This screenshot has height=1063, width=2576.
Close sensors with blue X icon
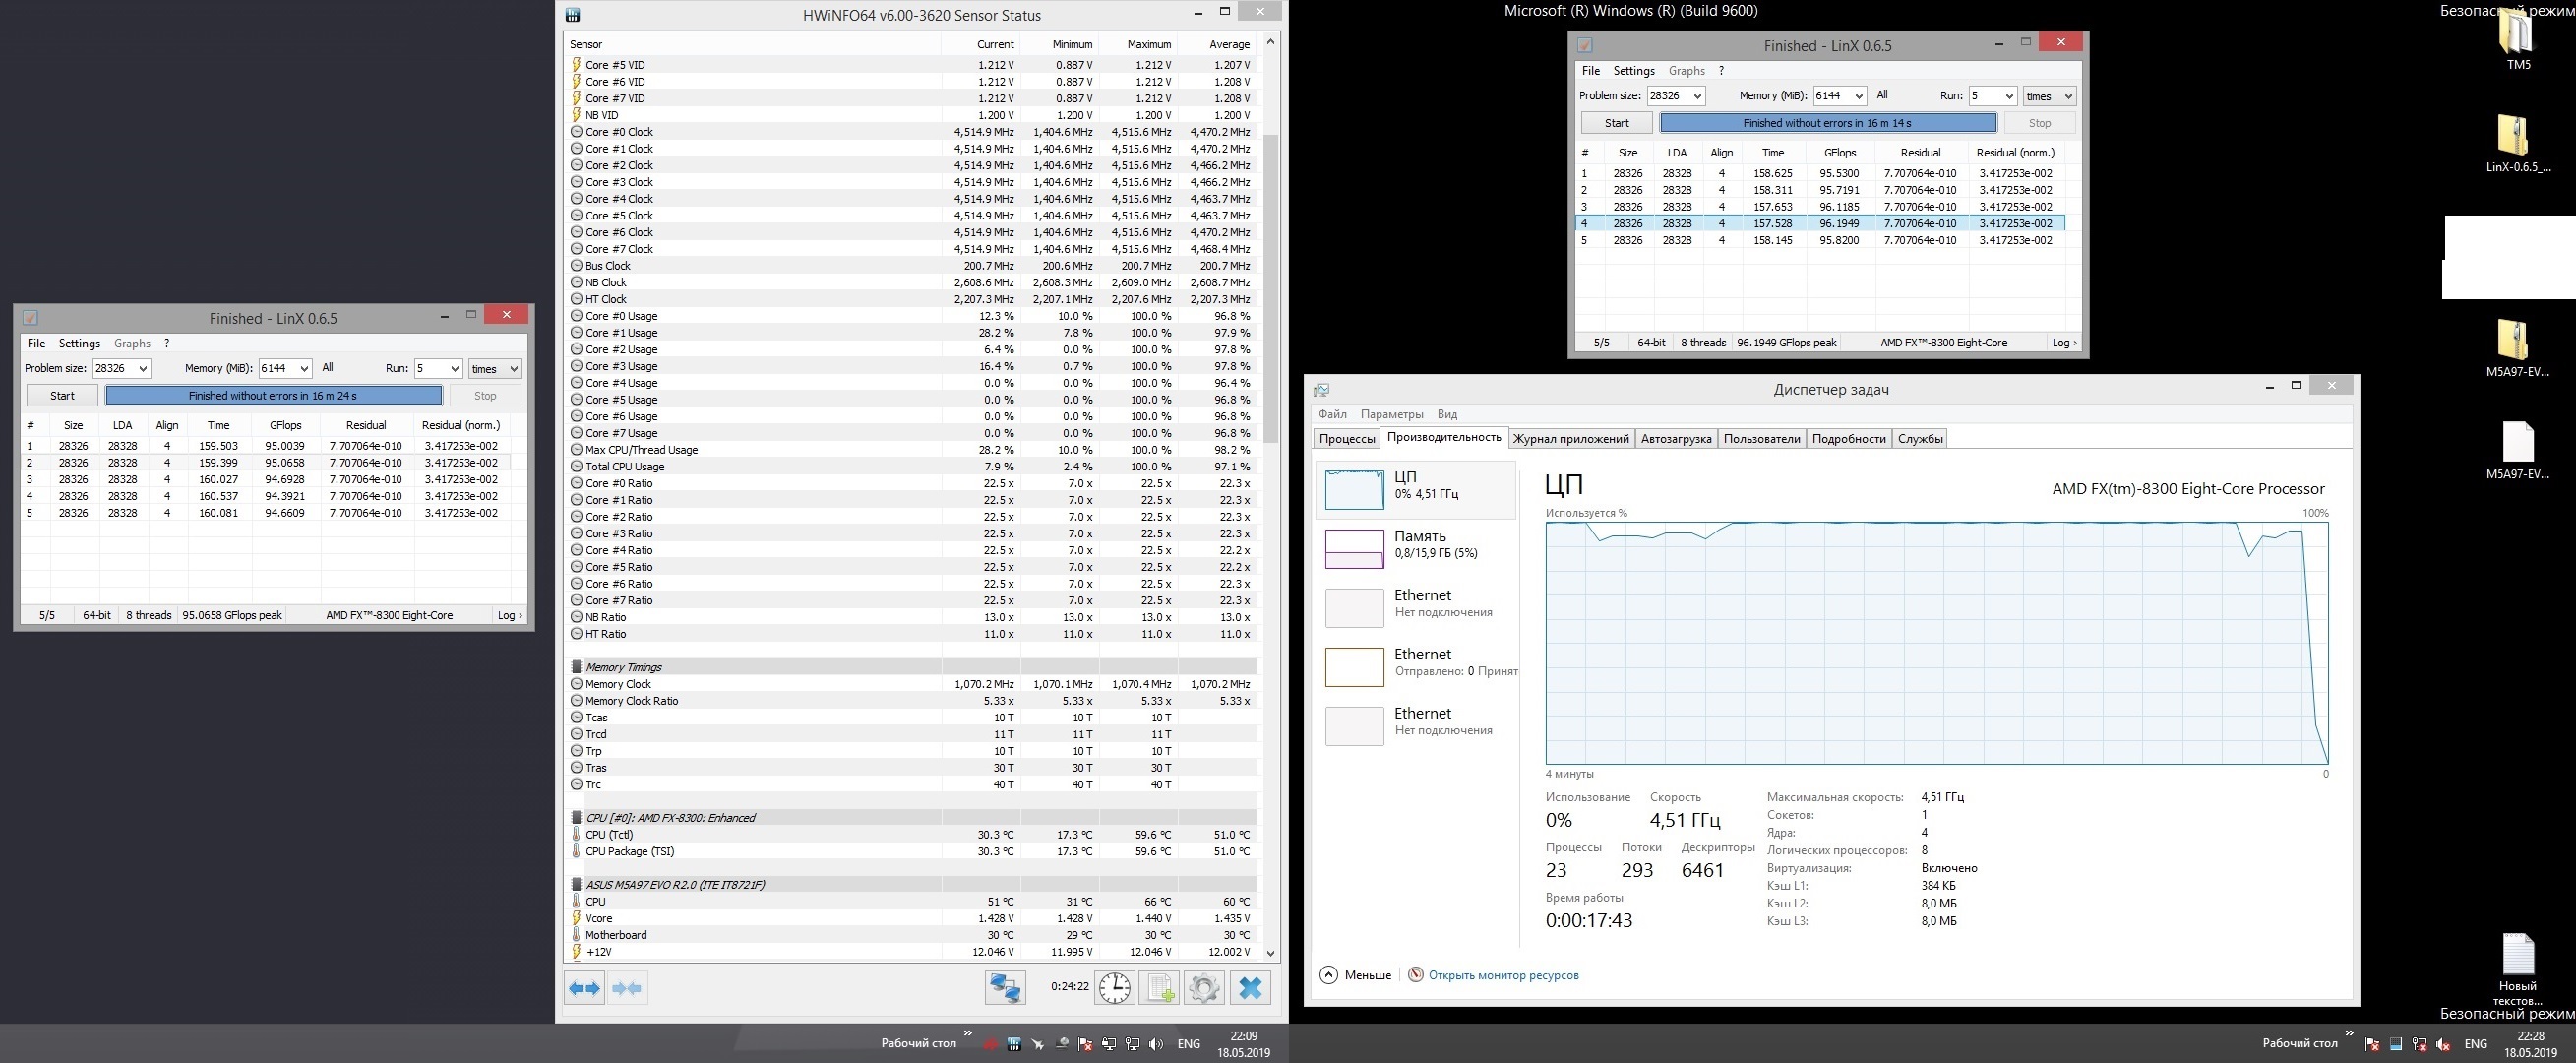click(1250, 988)
